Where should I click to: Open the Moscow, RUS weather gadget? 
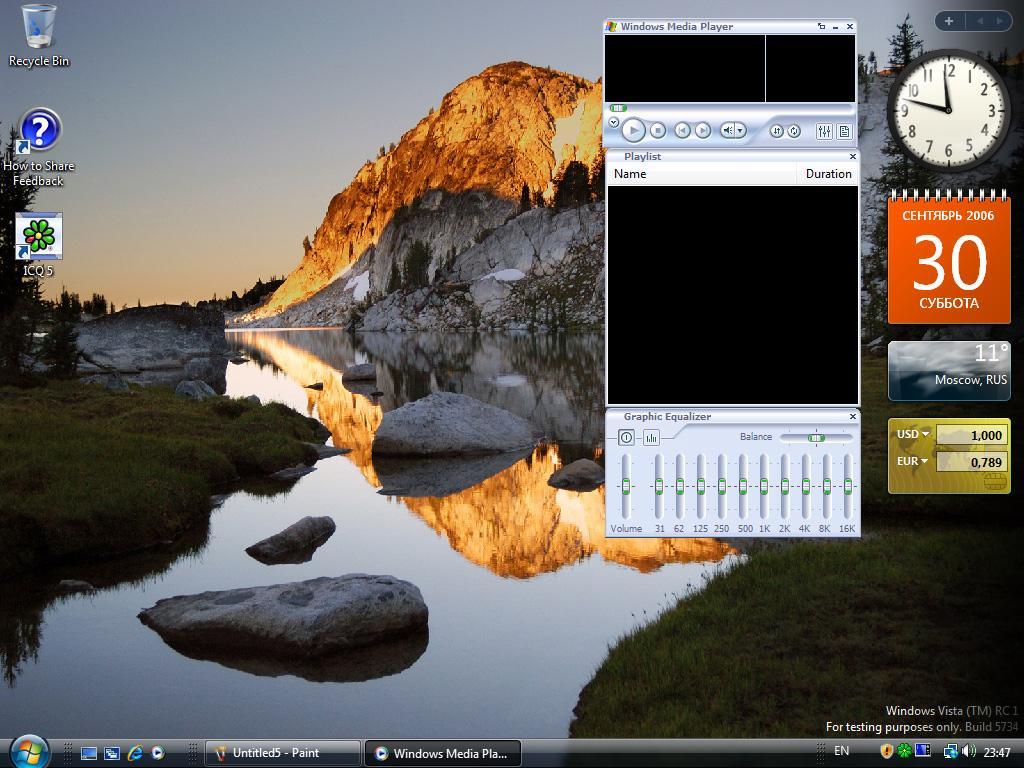pyautogui.click(x=949, y=370)
